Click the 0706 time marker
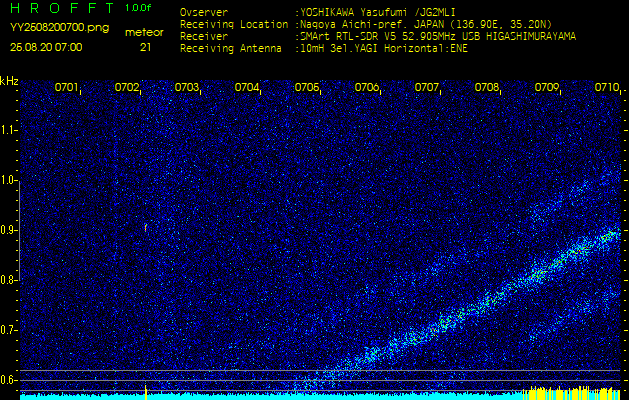Image resolution: width=629 pixels, height=400 pixels. (367, 87)
